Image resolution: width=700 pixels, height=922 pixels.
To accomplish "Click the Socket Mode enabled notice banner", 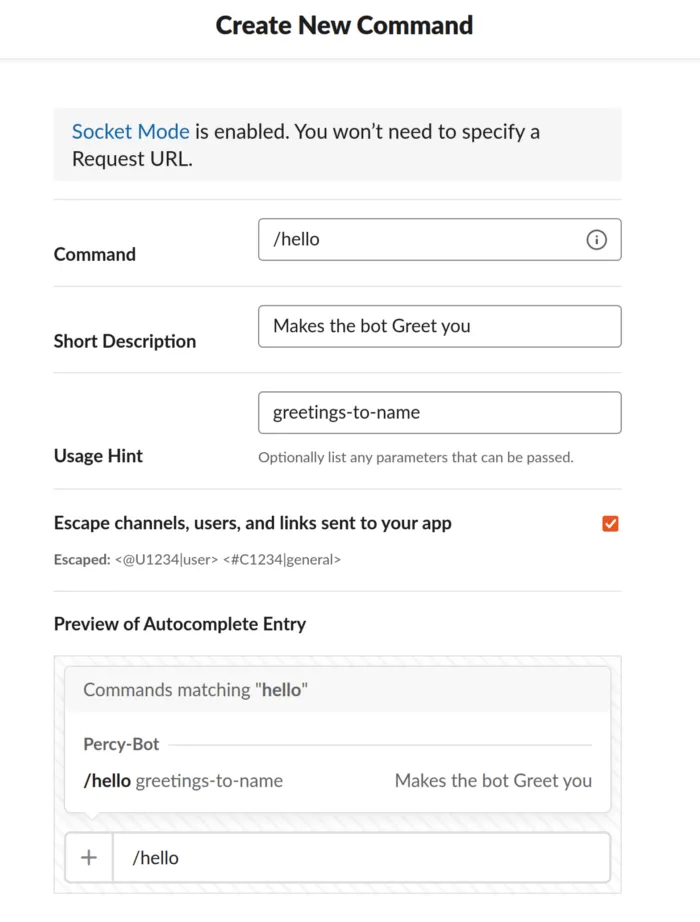I will [x=337, y=144].
